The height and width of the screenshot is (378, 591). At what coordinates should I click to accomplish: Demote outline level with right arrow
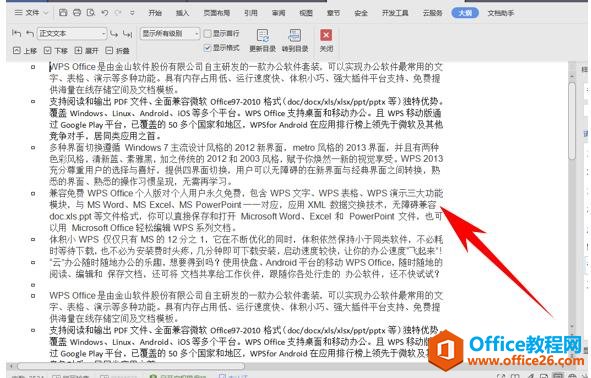coord(114,34)
